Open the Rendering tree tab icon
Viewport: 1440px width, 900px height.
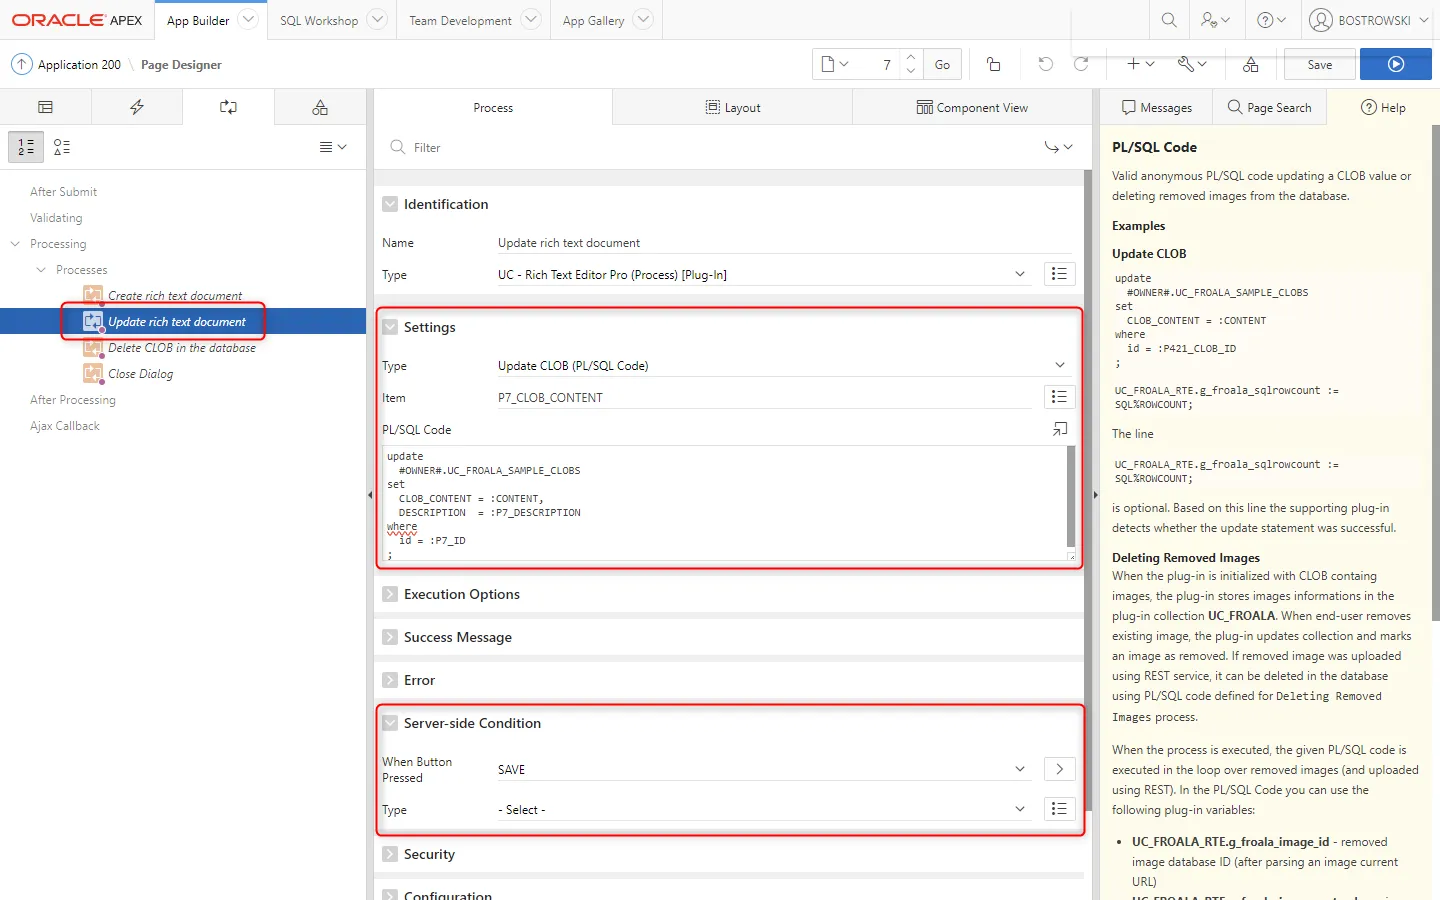[45, 107]
